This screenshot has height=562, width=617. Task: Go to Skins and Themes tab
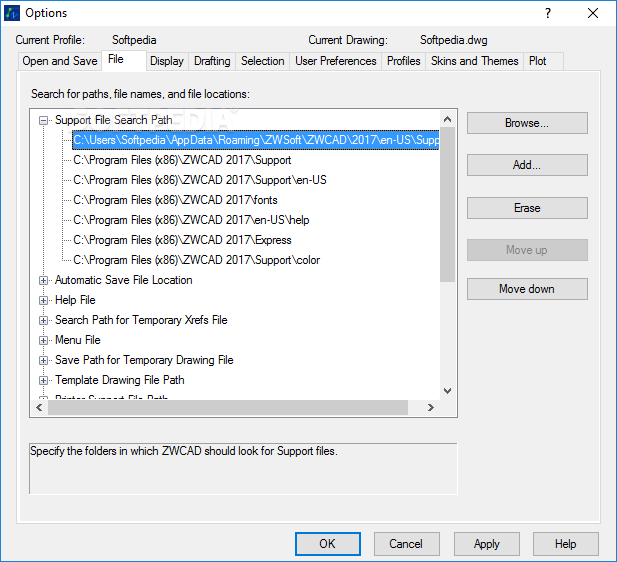[474, 61]
